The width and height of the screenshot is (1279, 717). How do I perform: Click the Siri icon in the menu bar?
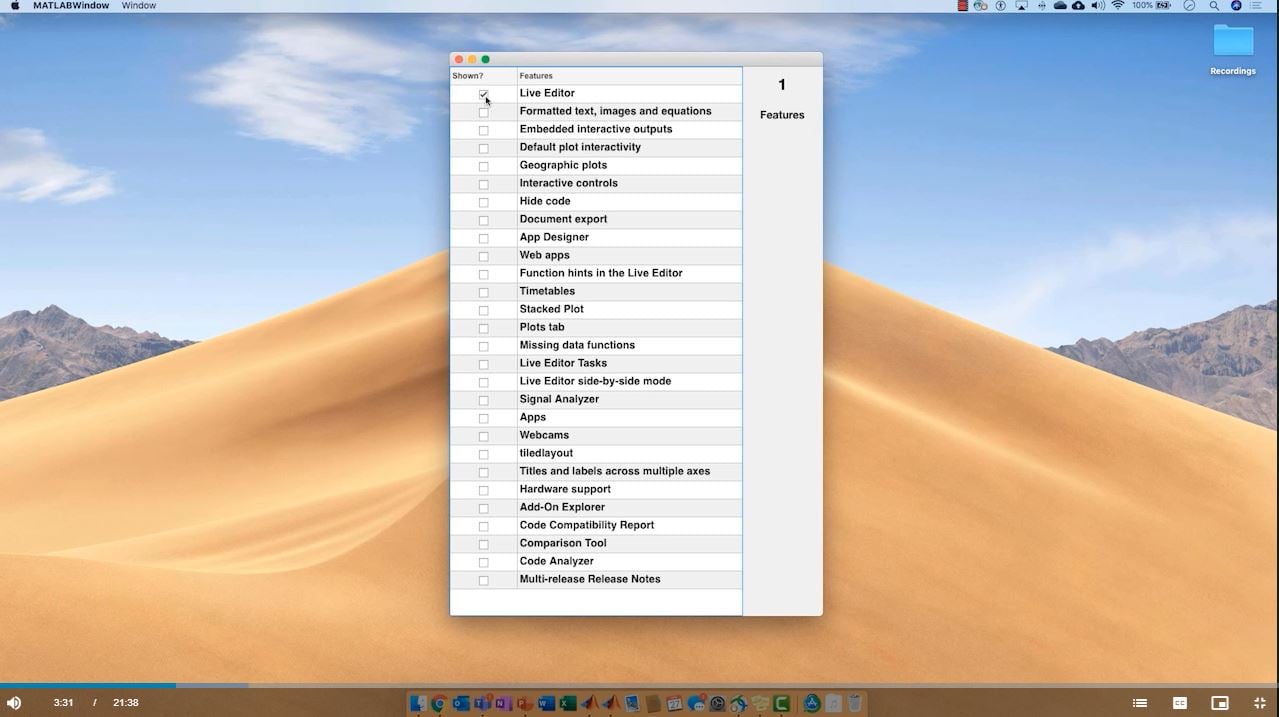(1236, 5)
